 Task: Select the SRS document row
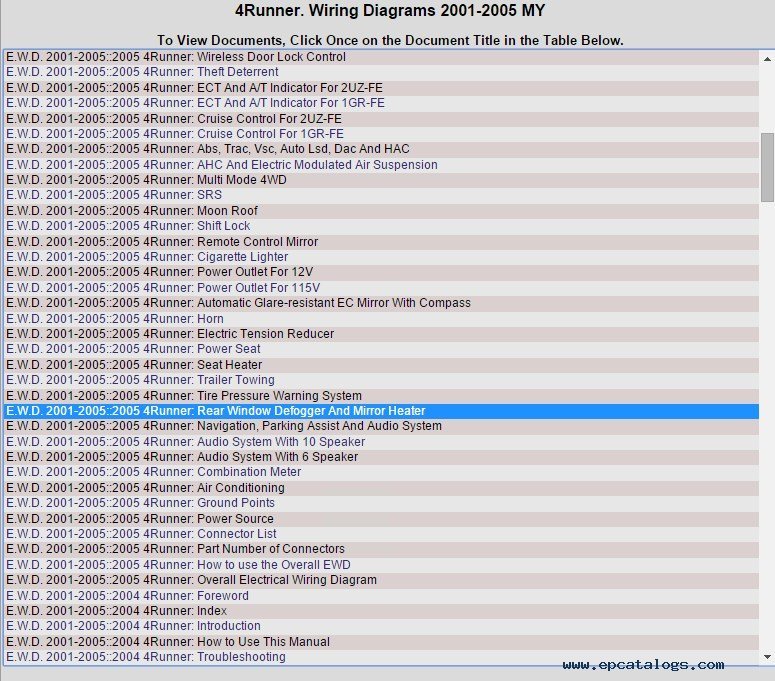coord(381,195)
